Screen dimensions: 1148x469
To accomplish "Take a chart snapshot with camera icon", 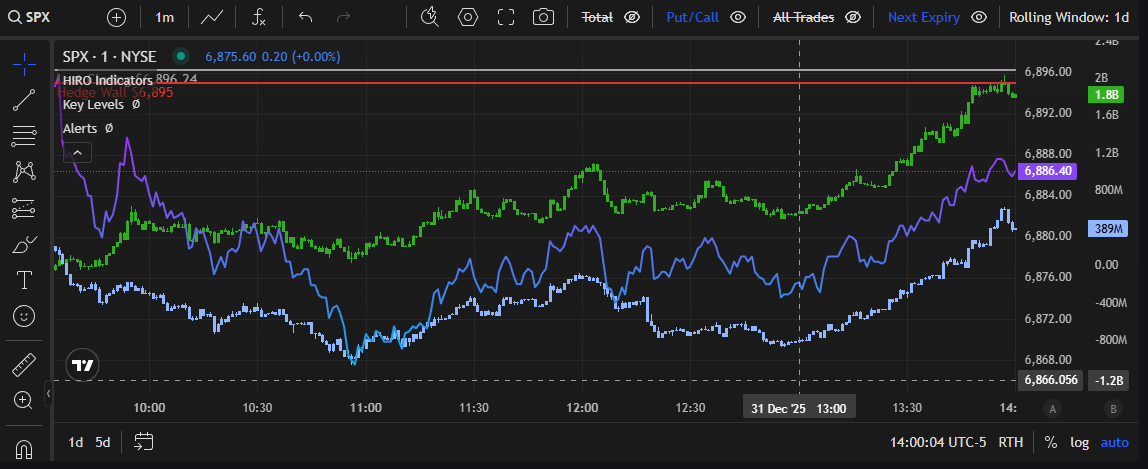I will (x=543, y=17).
